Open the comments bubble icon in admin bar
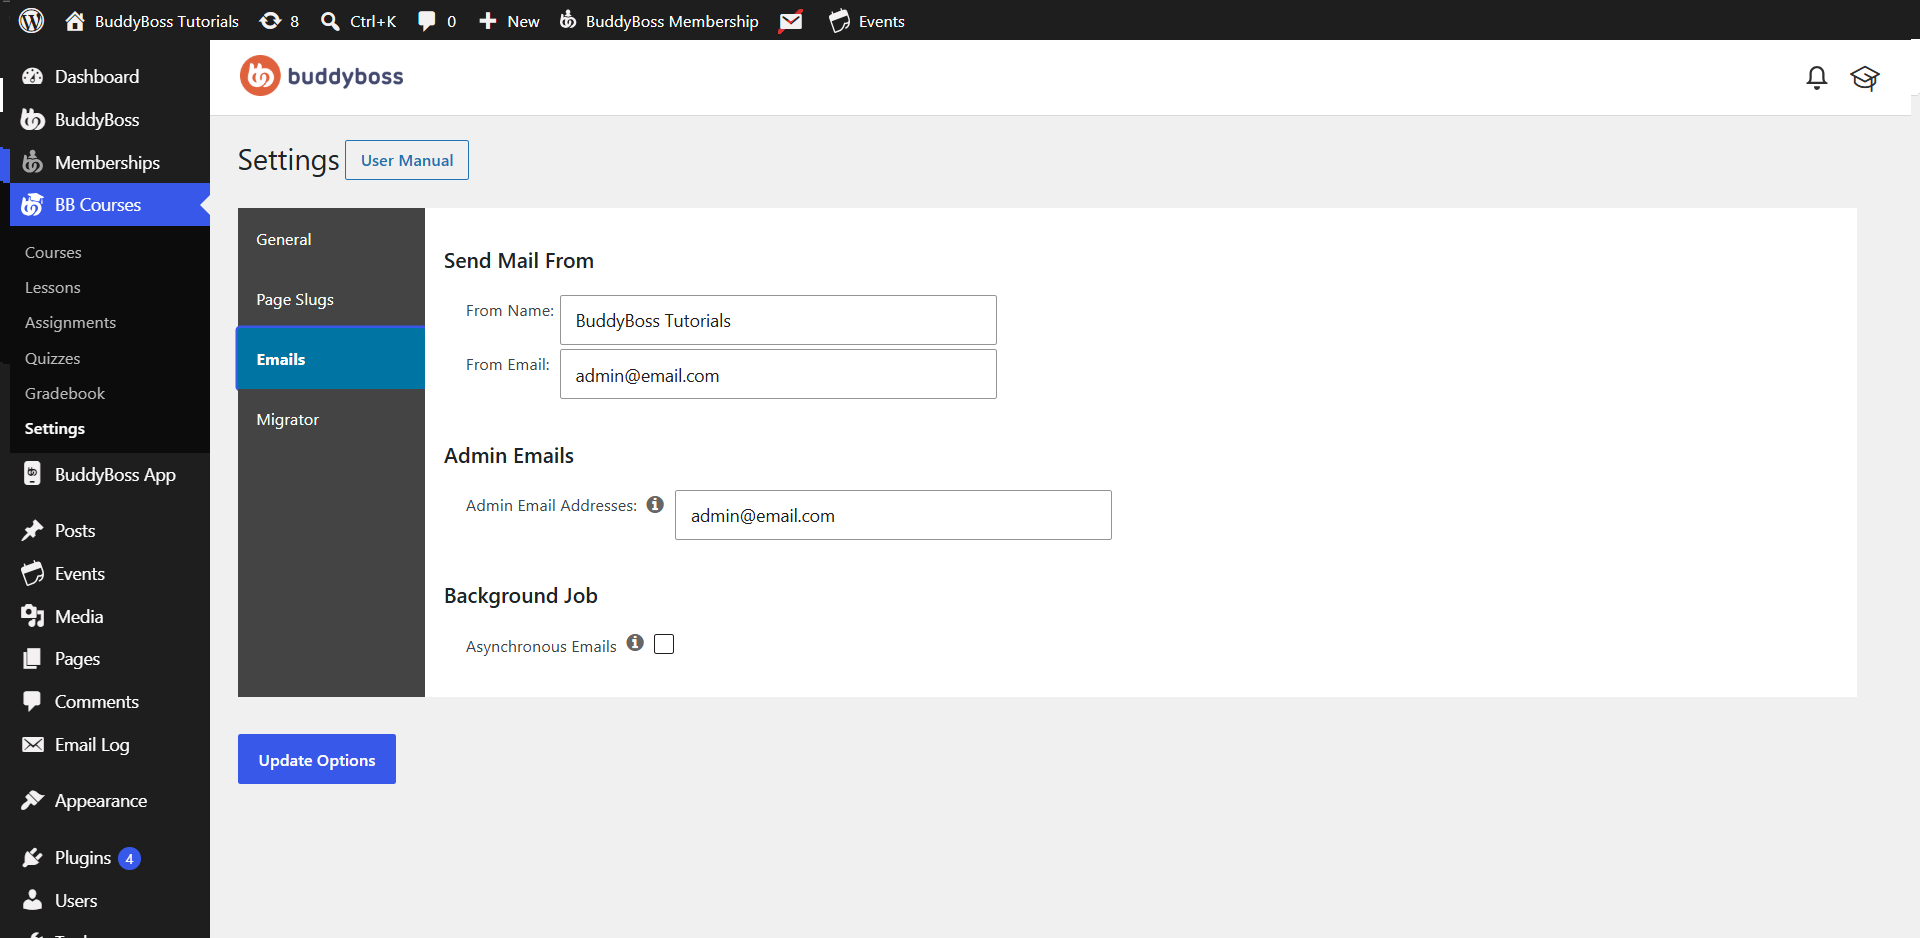The image size is (1920, 938). tap(437, 21)
